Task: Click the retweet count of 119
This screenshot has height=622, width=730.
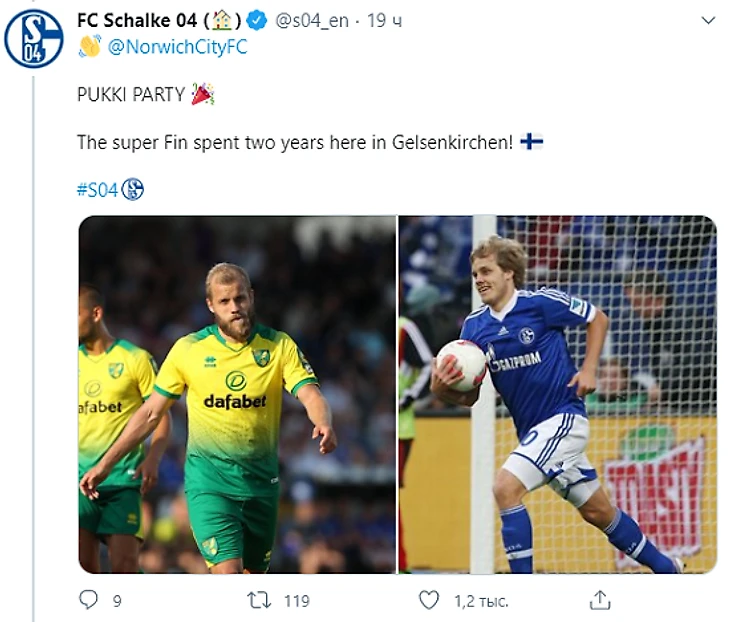Action: click(296, 600)
